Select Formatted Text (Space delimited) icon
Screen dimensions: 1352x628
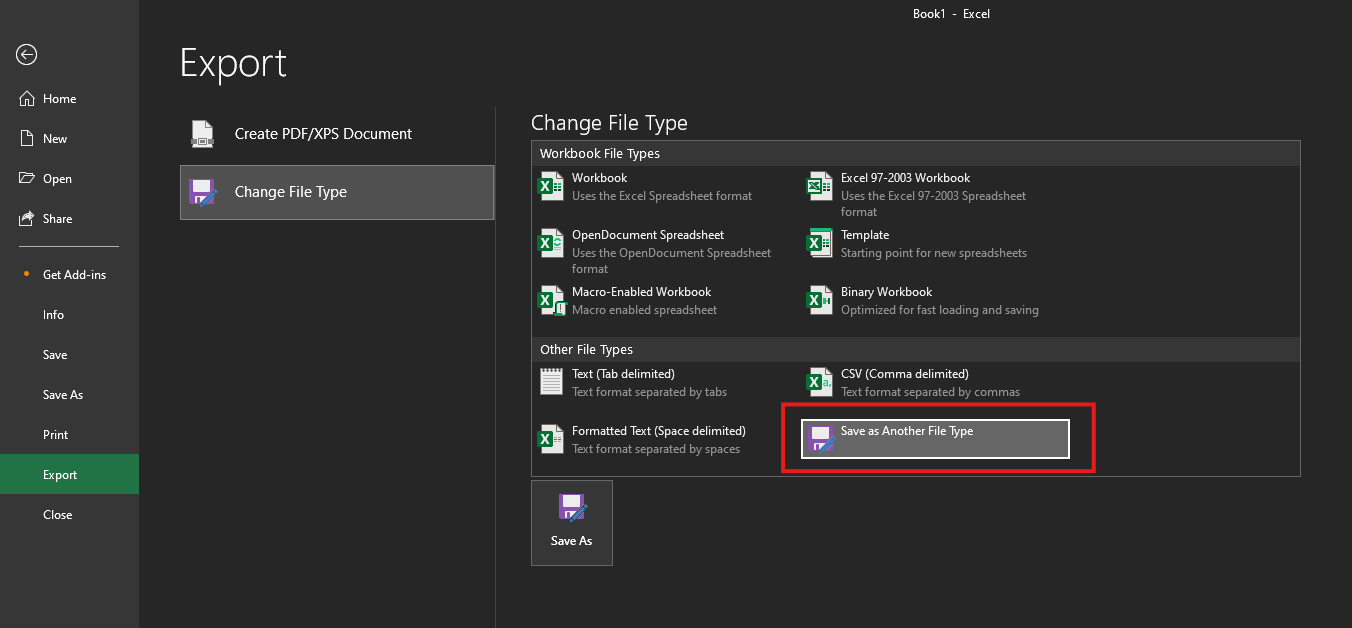(552, 439)
